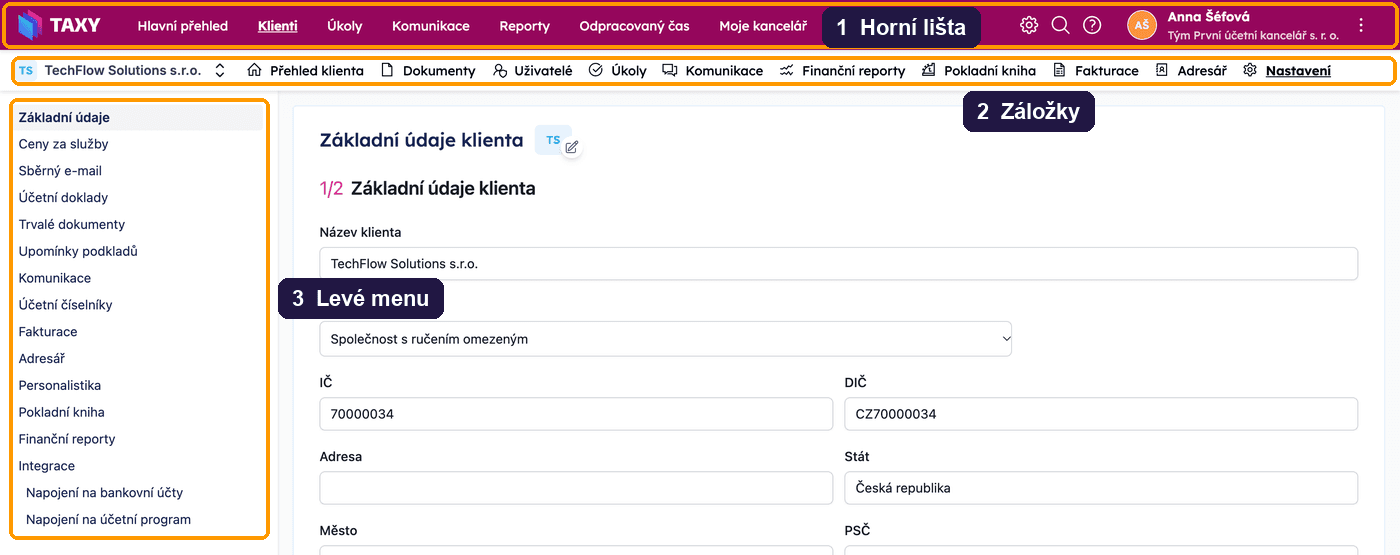Select Základní údaje in left menu

pos(138,117)
